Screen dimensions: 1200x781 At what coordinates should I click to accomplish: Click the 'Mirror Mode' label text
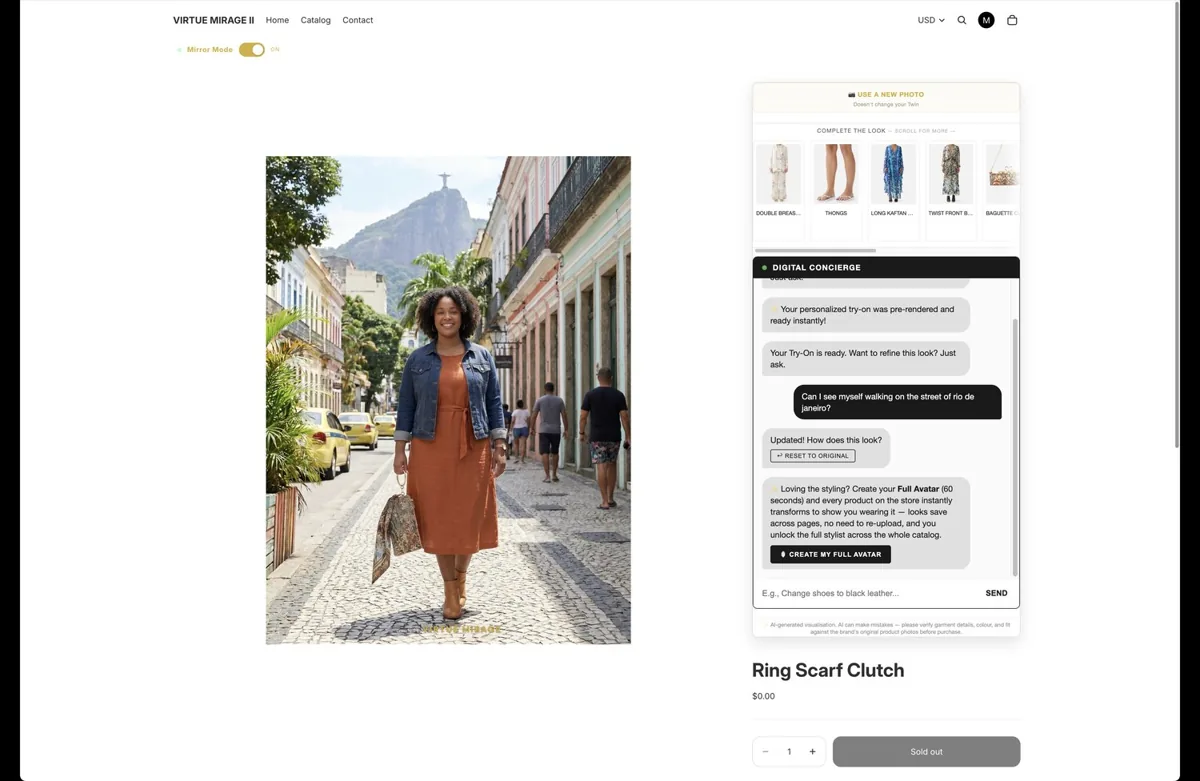(x=210, y=49)
